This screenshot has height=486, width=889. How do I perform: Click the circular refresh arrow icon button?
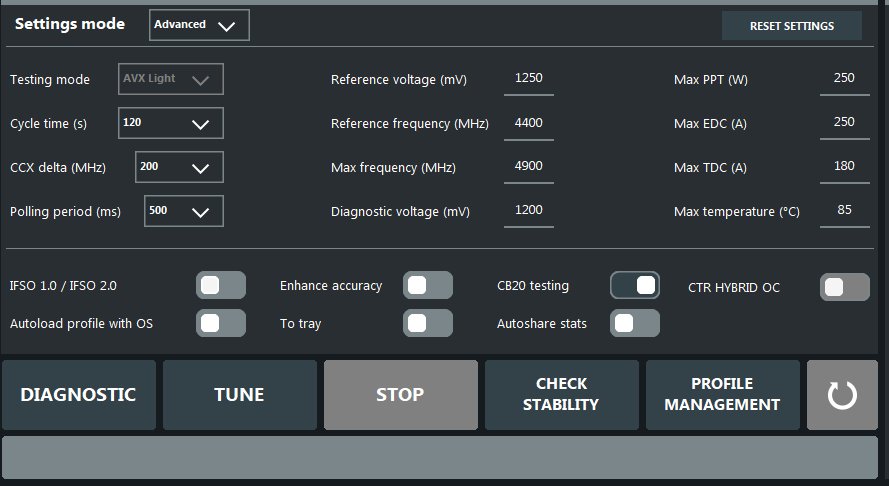click(x=842, y=395)
